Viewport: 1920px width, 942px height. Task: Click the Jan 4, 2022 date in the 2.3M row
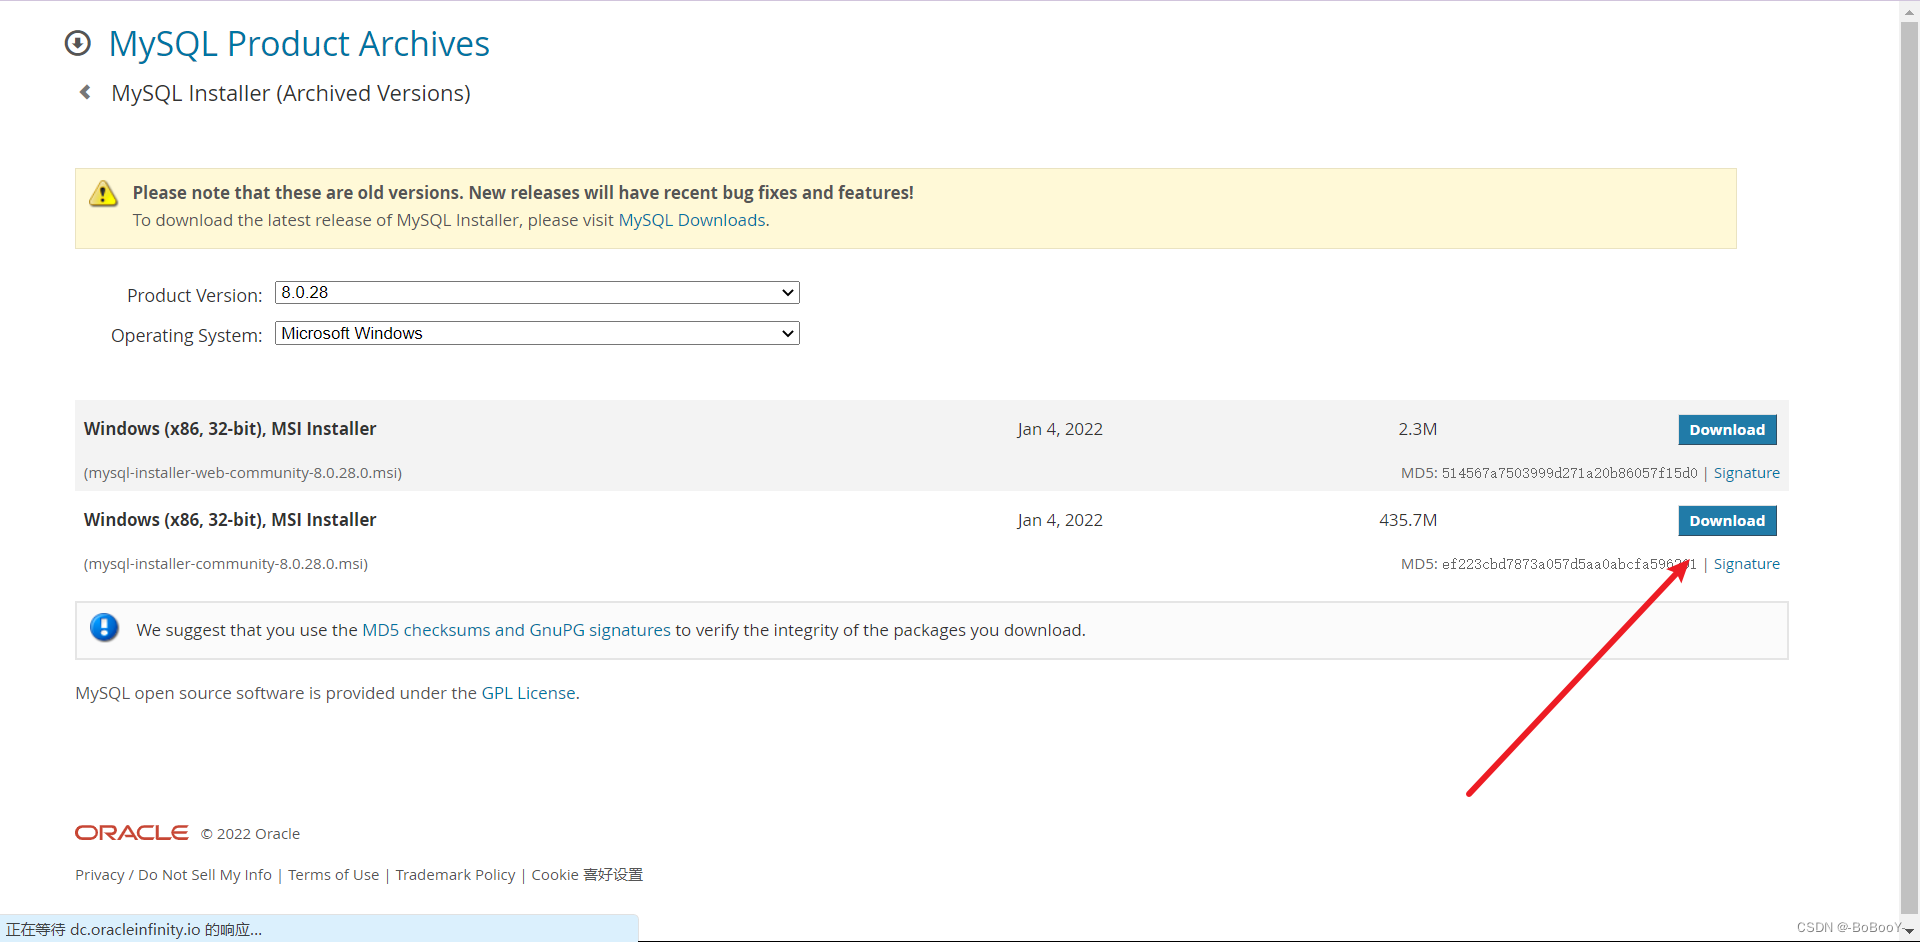click(1060, 429)
